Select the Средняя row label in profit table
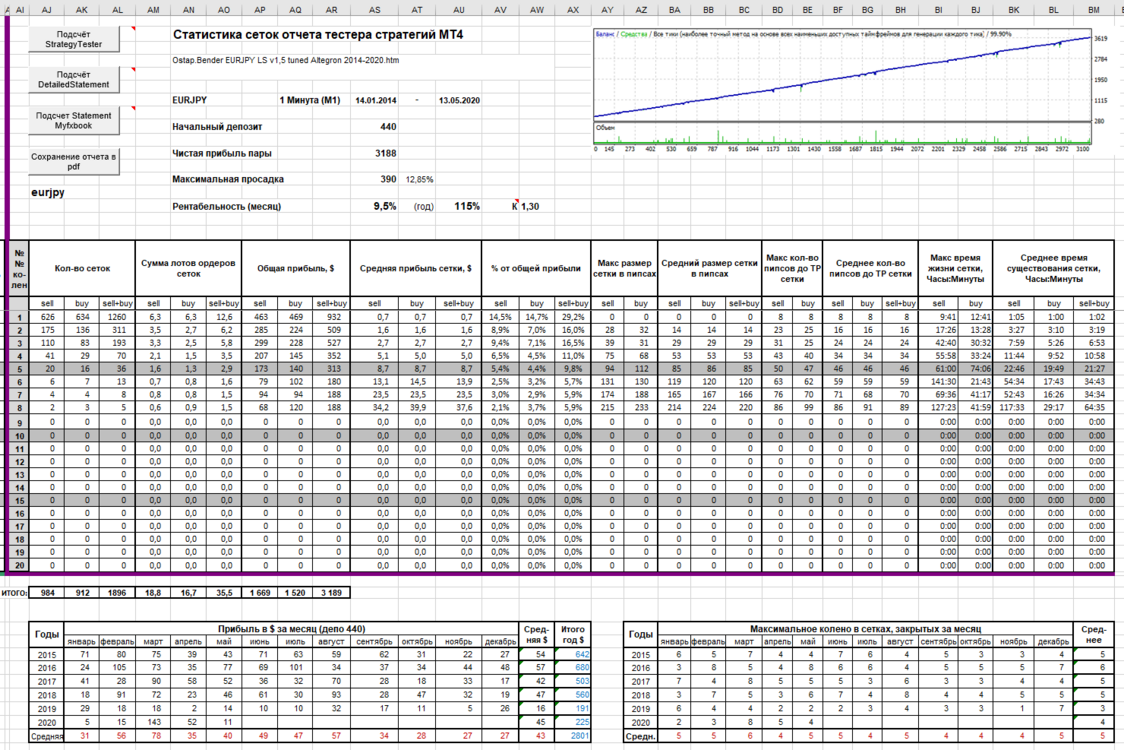The width and height of the screenshot is (1124, 750). pyautogui.click(x=47, y=736)
